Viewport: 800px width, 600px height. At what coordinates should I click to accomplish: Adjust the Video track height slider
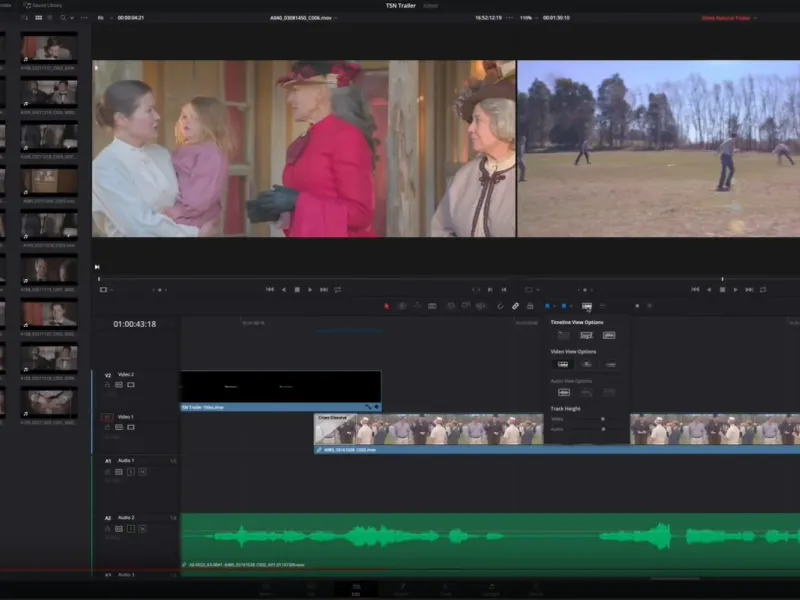click(603, 419)
